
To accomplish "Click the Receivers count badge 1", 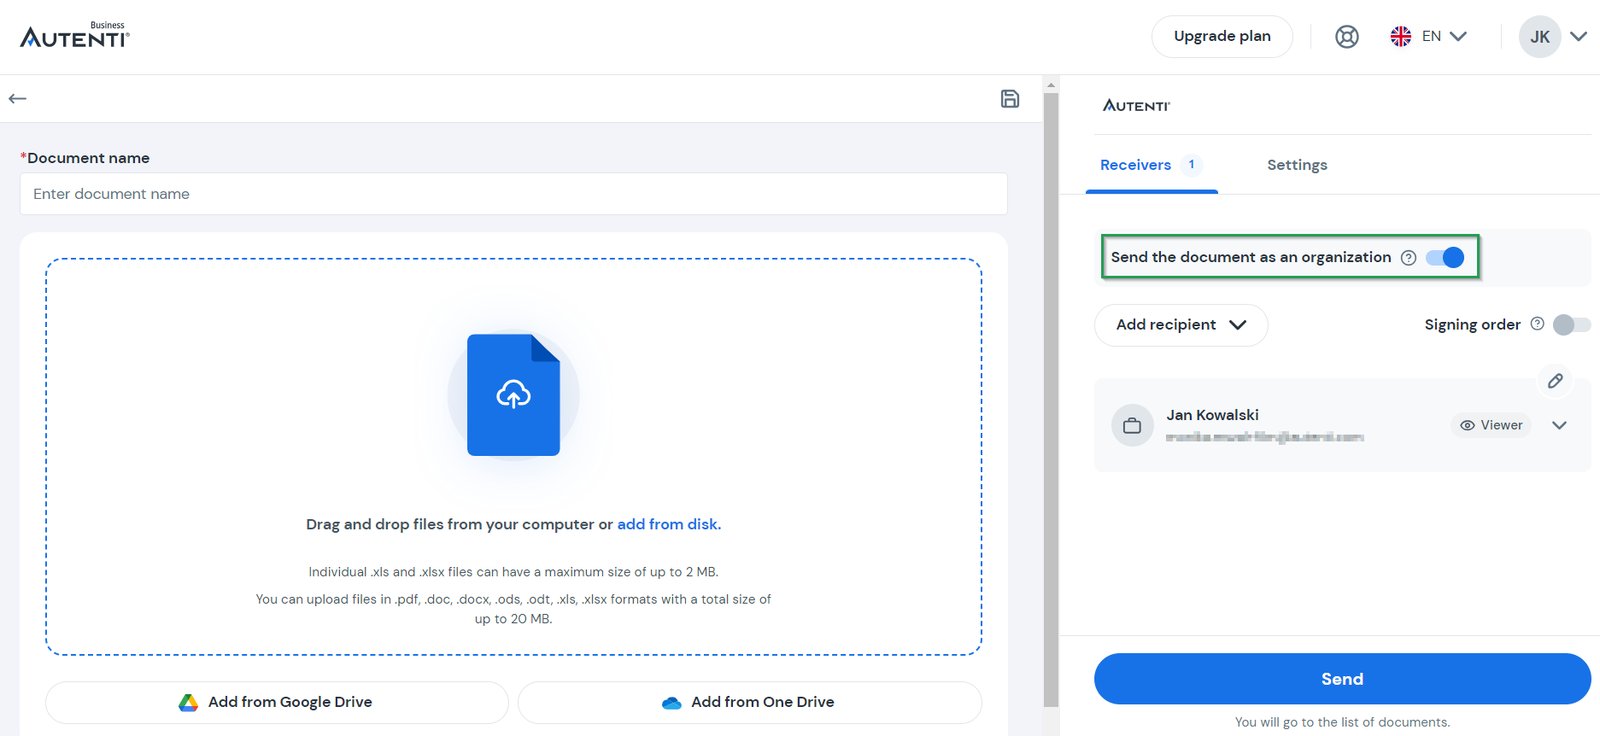I will [1191, 165].
